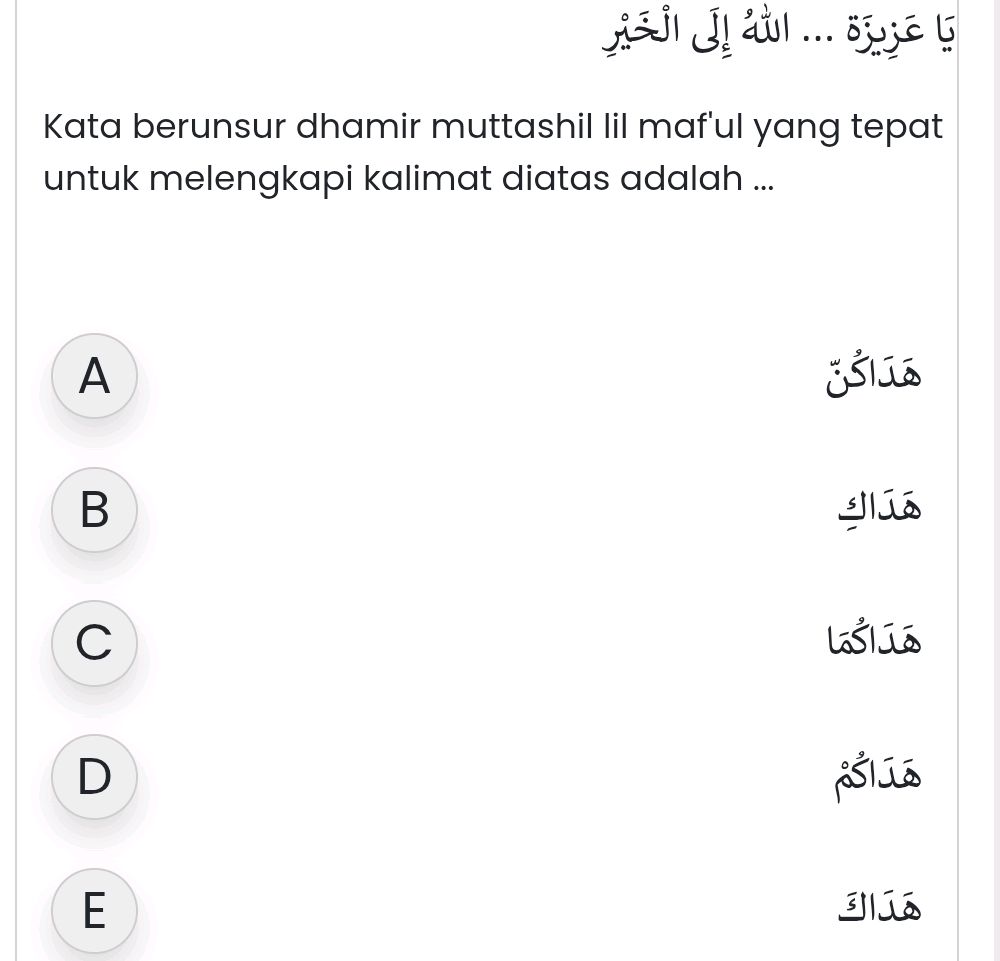Select answer option C
This screenshot has width=1000, height=961.
point(94,643)
